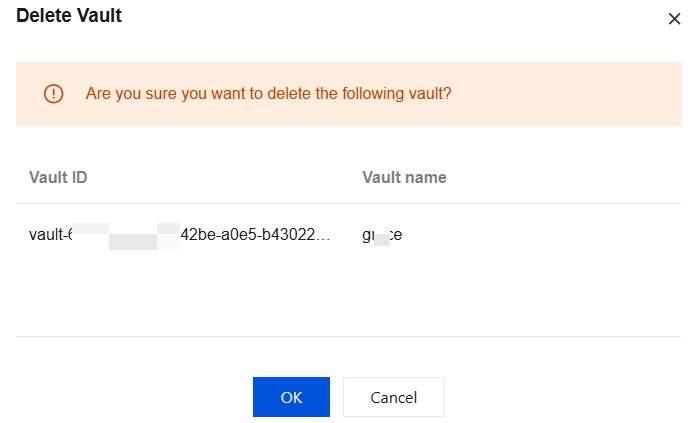Click the word 'vault?' in the warning
Screen dimensions: 691x423
coord(431,94)
